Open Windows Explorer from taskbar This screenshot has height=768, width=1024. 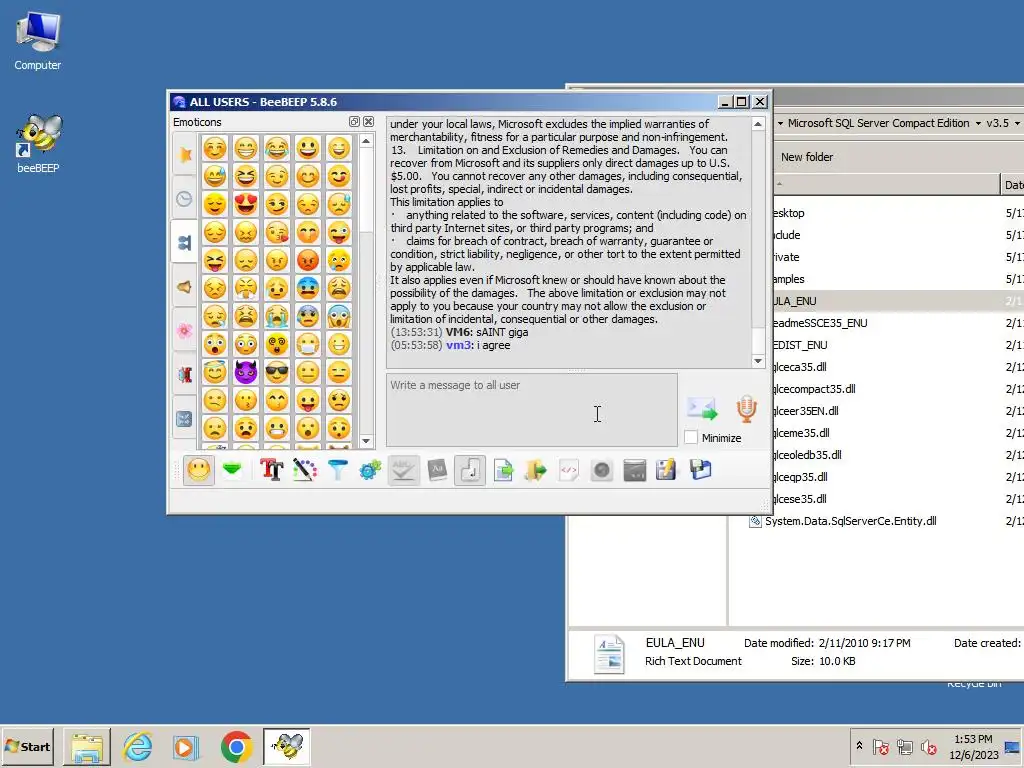pos(87,746)
